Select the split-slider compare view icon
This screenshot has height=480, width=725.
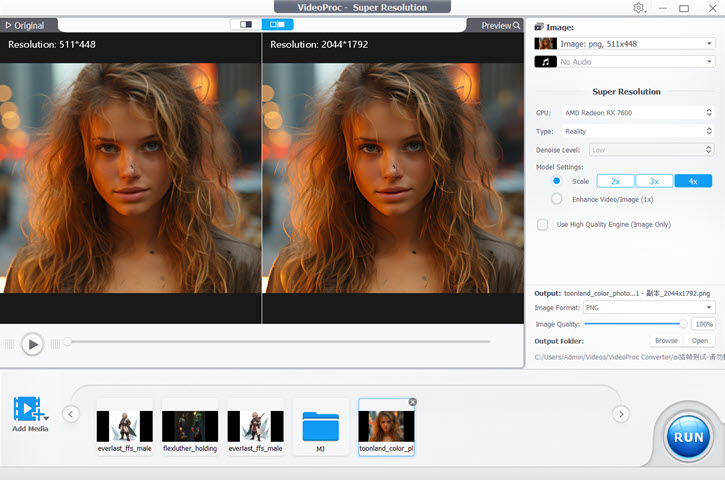click(x=245, y=24)
